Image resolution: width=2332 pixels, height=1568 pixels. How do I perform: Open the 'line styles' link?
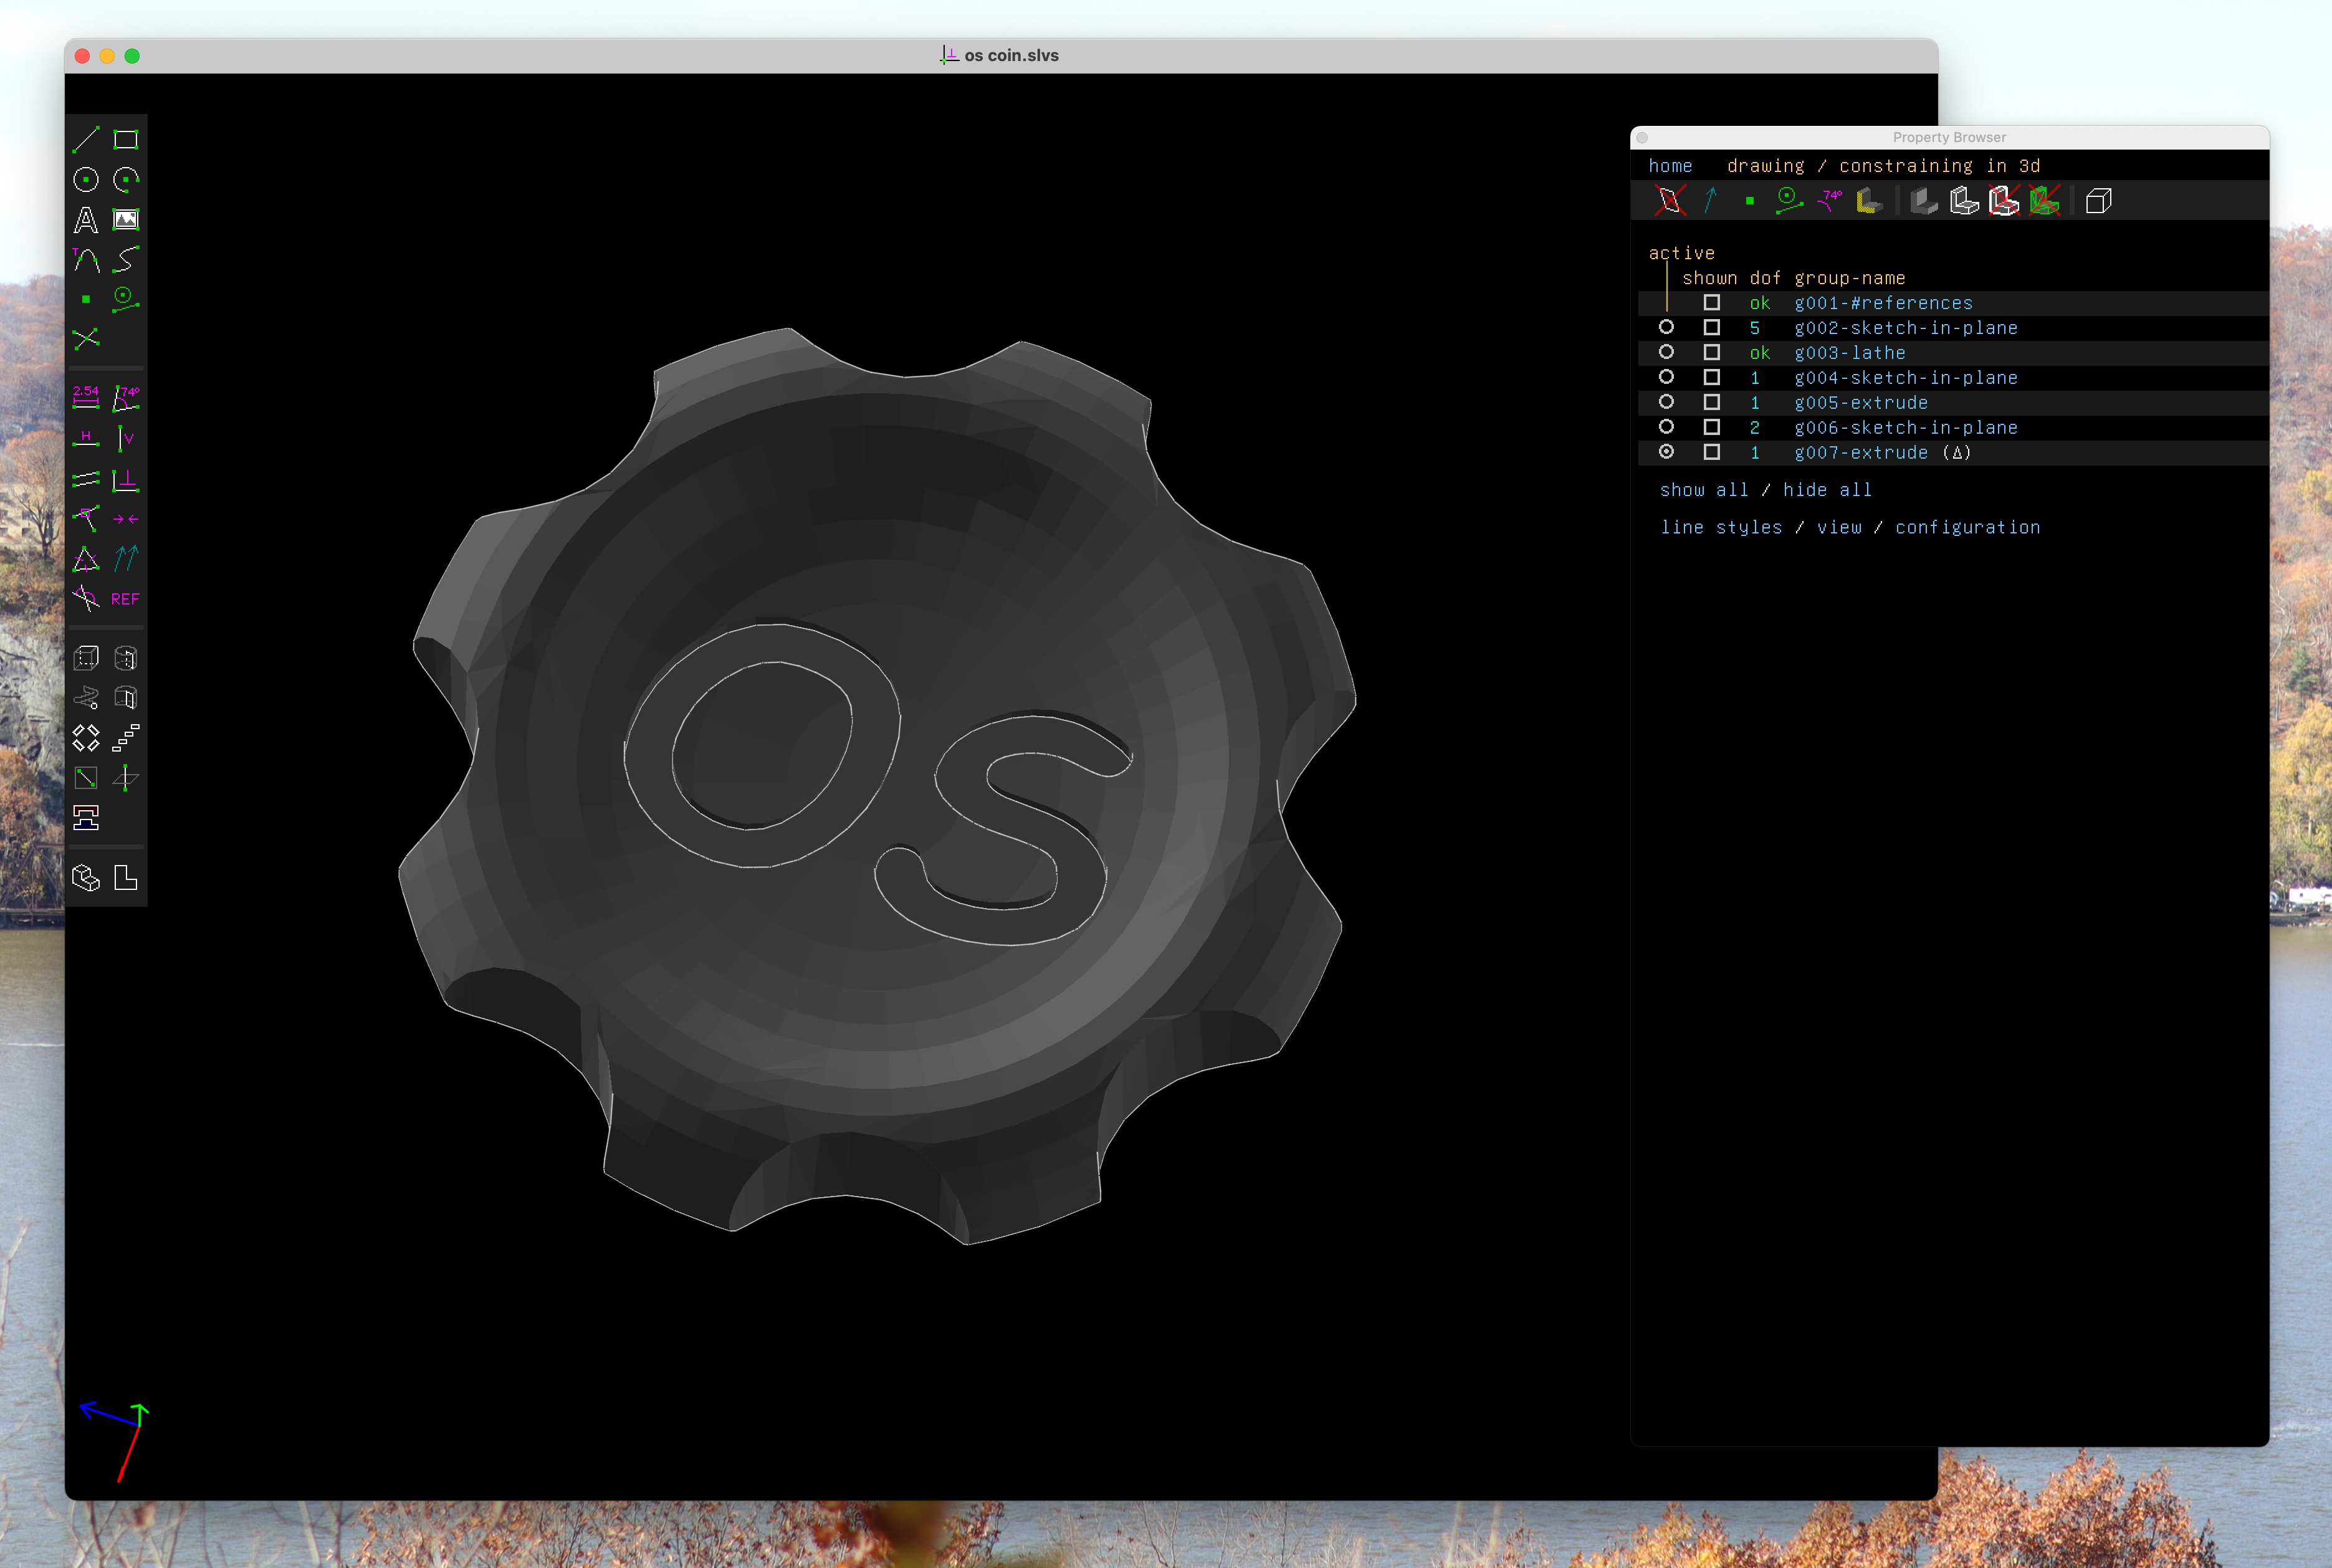(x=1721, y=527)
